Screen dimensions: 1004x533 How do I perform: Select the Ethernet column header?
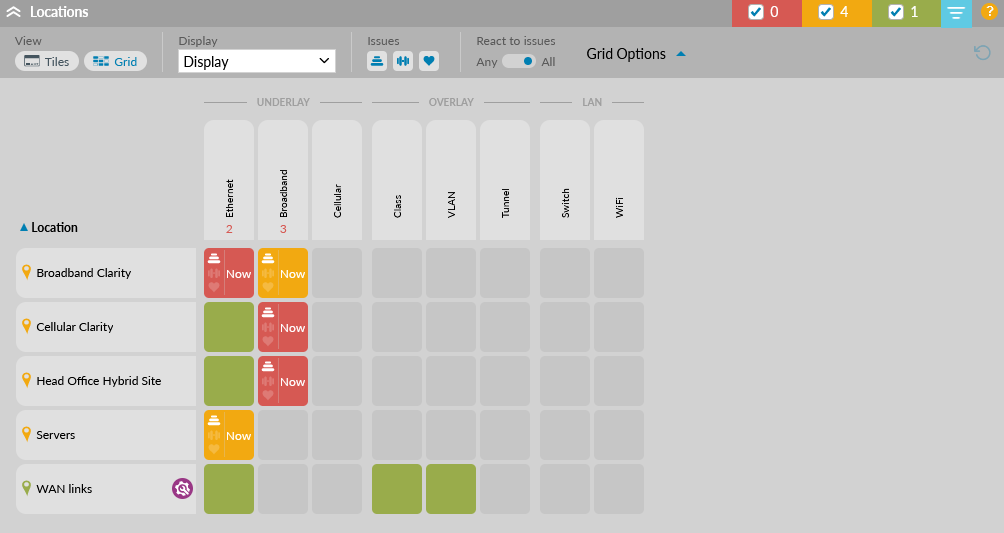[x=229, y=179]
